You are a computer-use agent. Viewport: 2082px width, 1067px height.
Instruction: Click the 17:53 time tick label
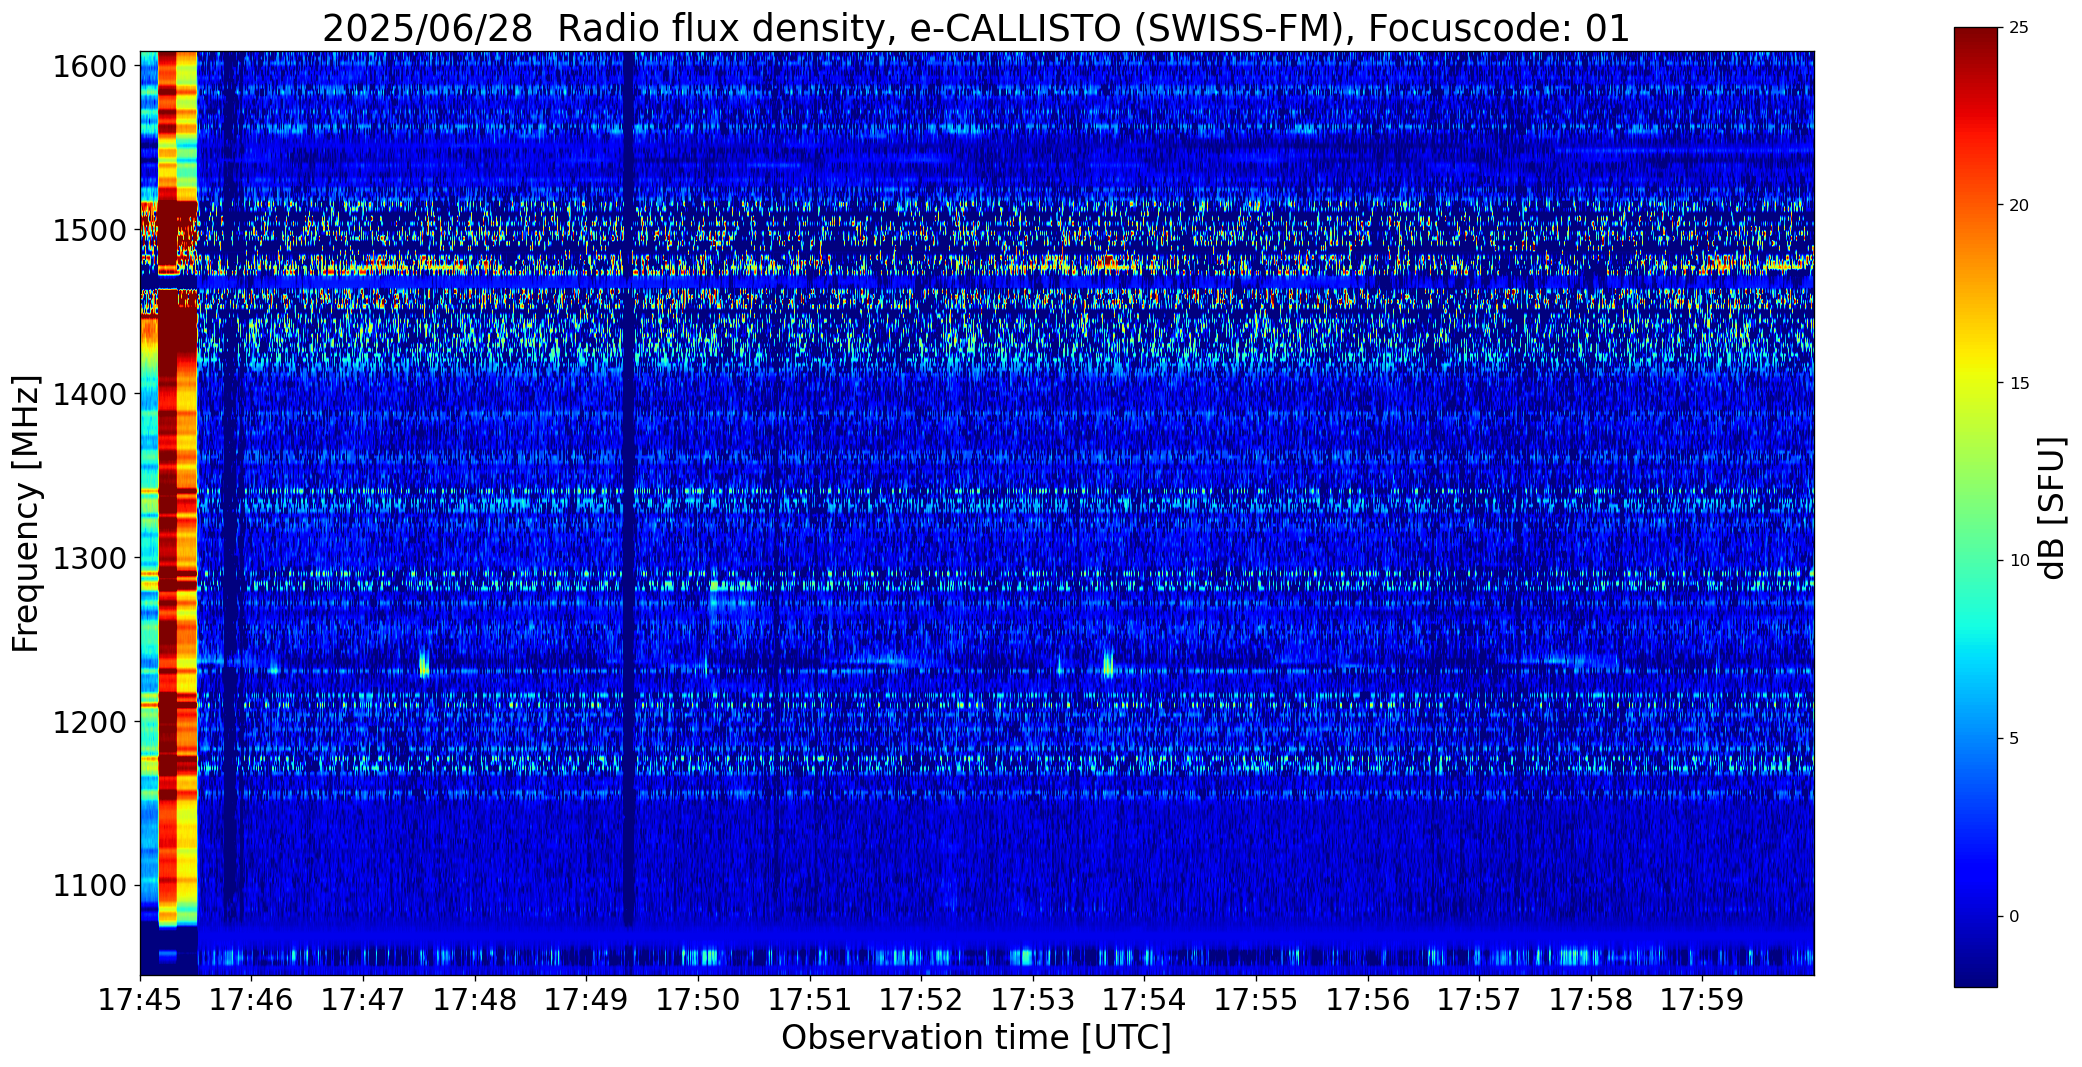[x=1033, y=1000]
